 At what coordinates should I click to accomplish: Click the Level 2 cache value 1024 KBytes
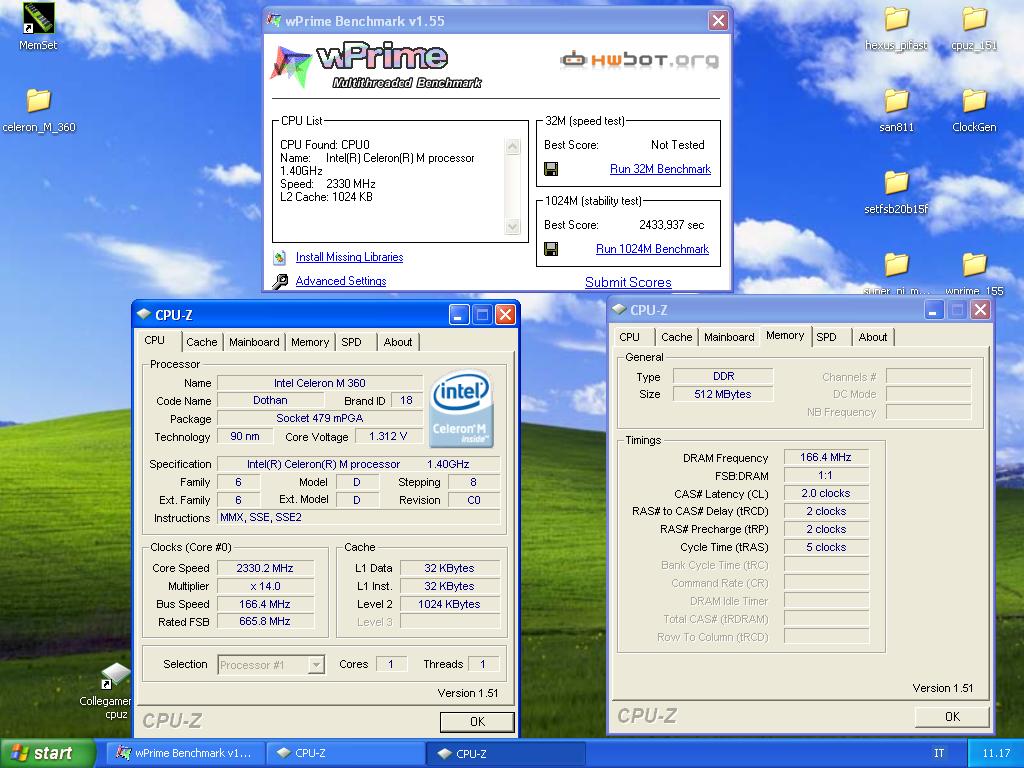click(x=449, y=604)
